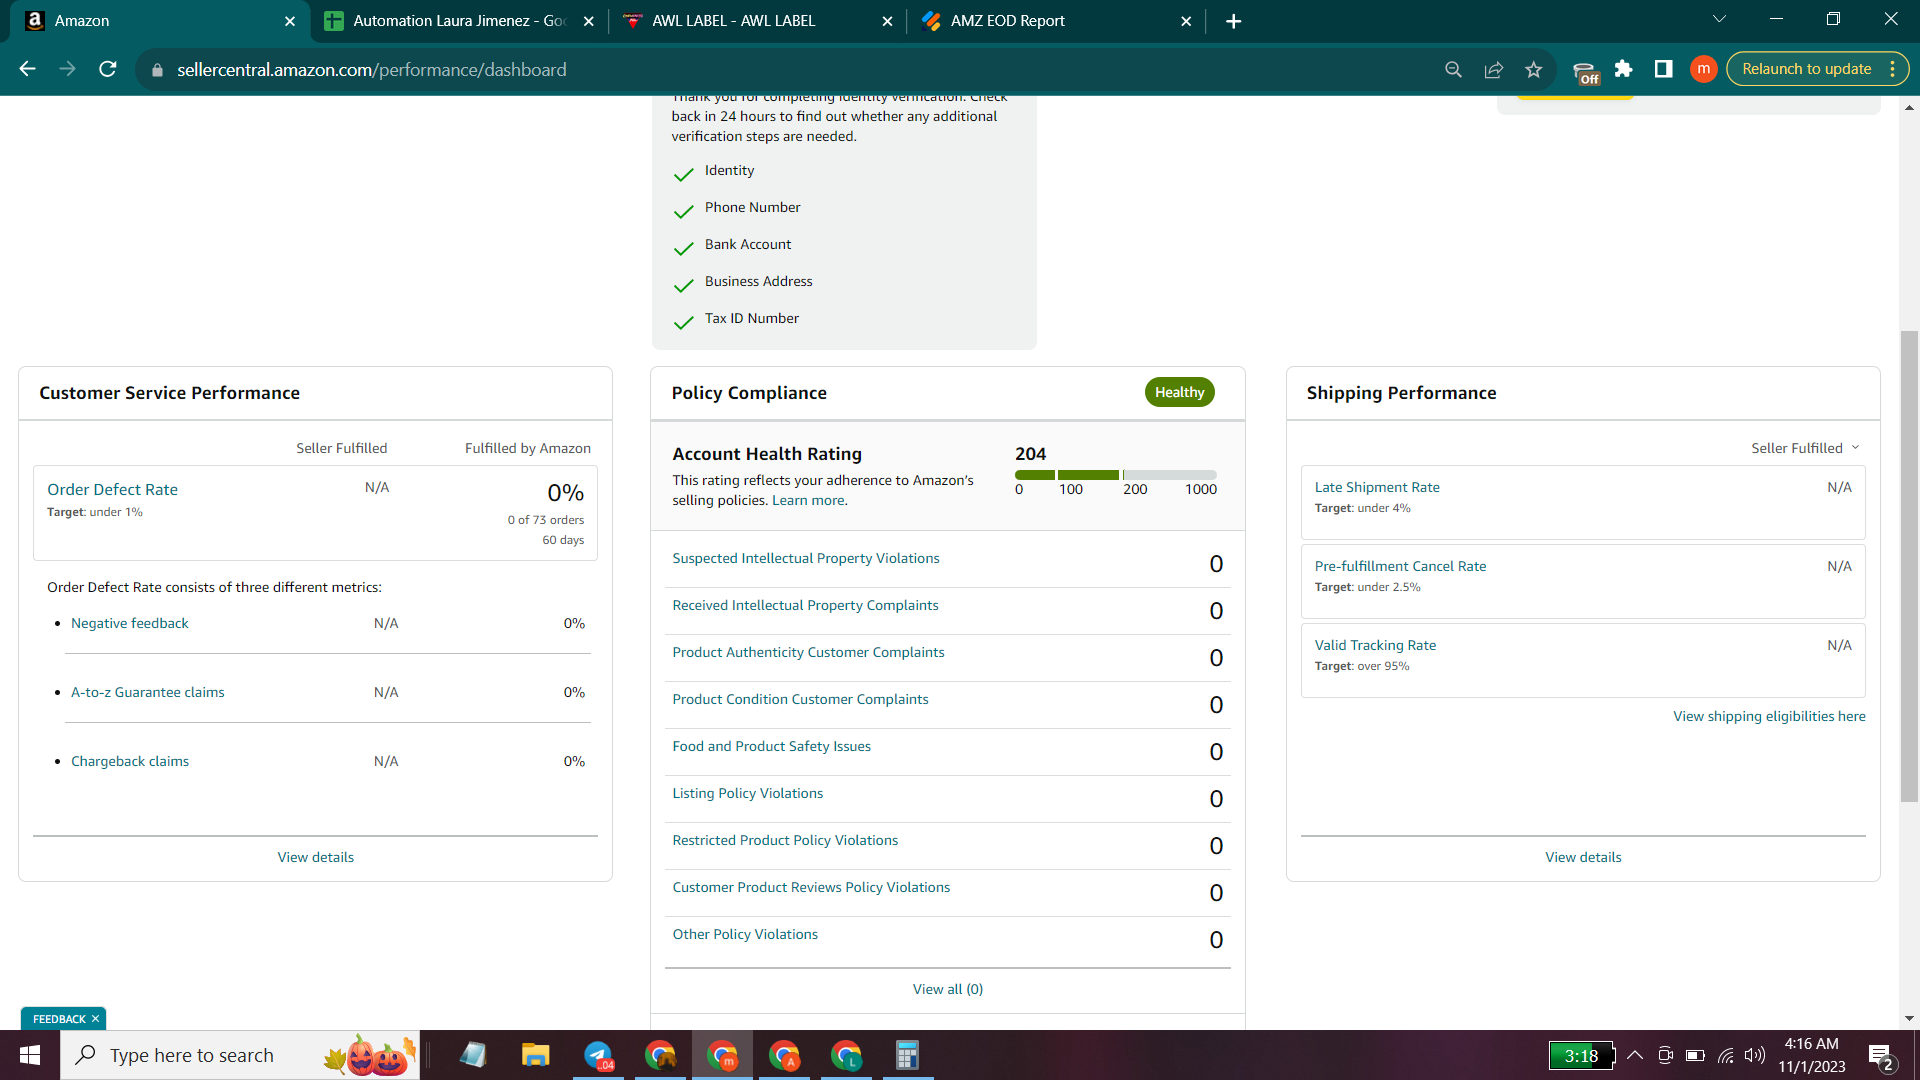Open File Explorer from the taskbar
The width and height of the screenshot is (1920, 1080).
tap(536, 1055)
